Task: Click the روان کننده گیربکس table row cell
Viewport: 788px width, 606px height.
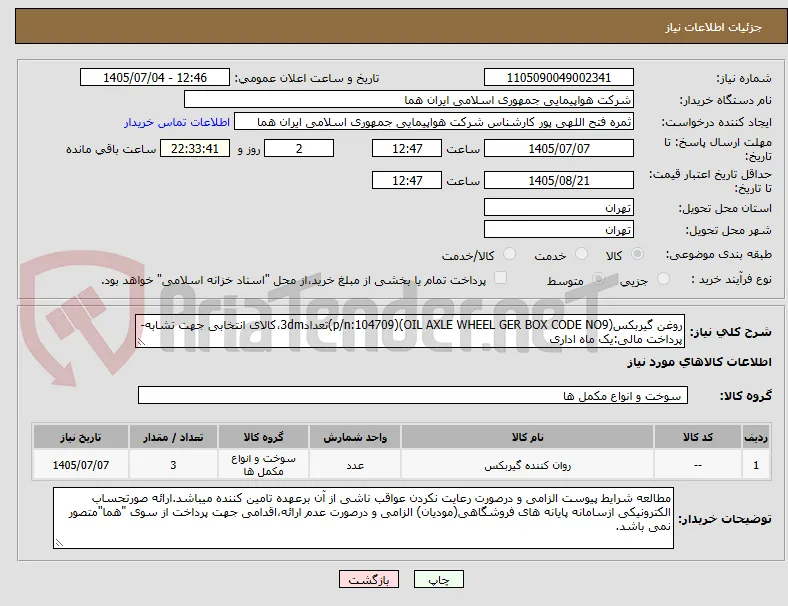Action: tap(527, 465)
